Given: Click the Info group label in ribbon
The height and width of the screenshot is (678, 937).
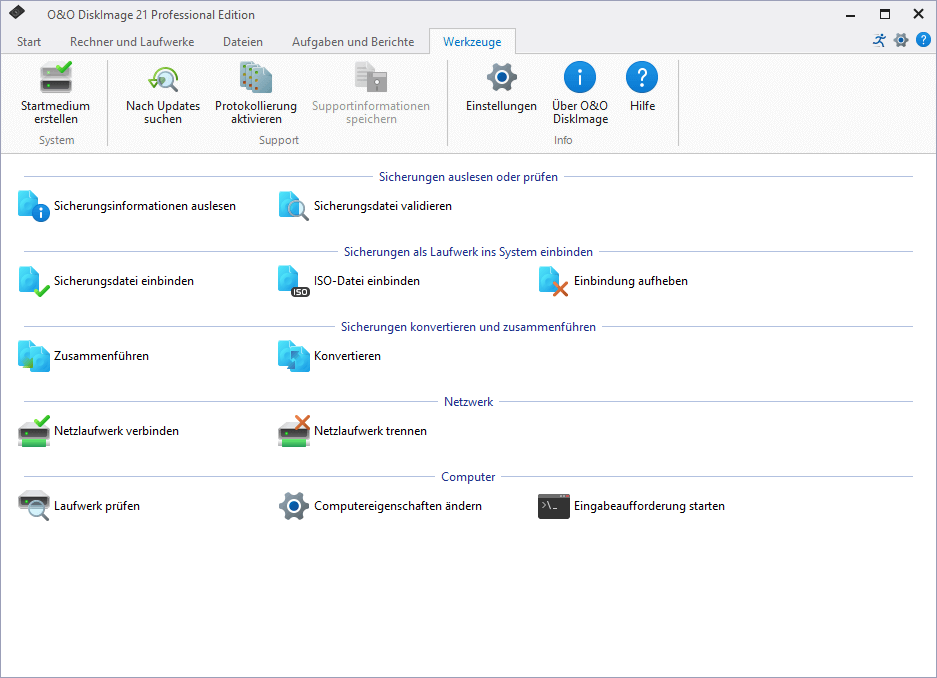Looking at the screenshot, I should click(563, 140).
